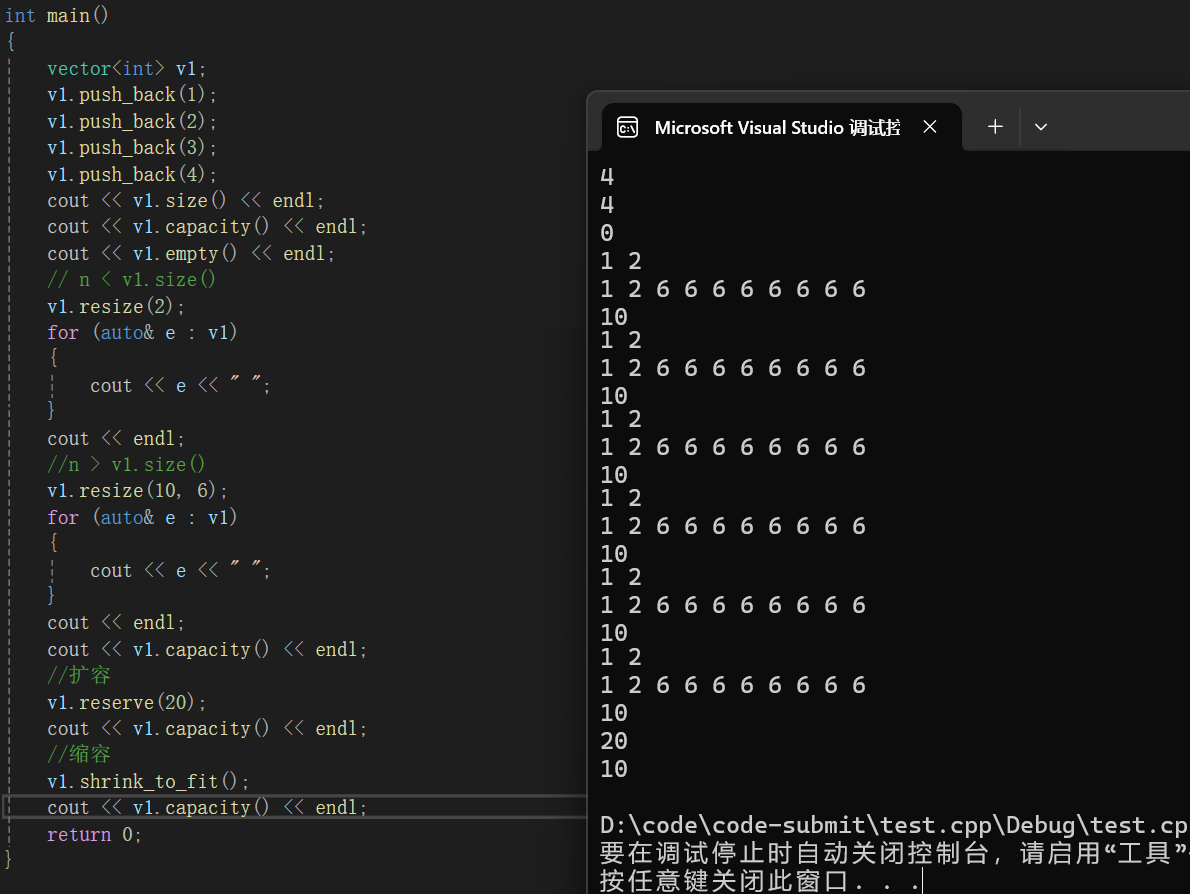Screen dimensions: 1190x894
Task: Click the '//扩容' comment line
Action: pos(79,675)
